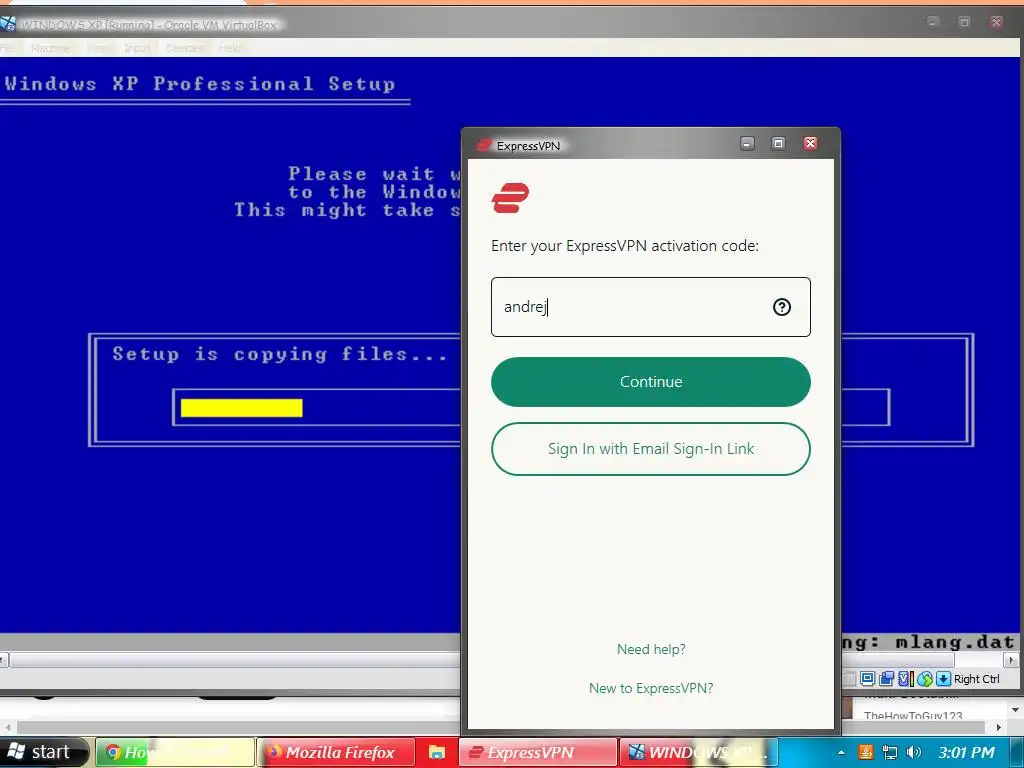Minimize the VirtualBox window
This screenshot has width=1024, height=768.
pos(933,22)
